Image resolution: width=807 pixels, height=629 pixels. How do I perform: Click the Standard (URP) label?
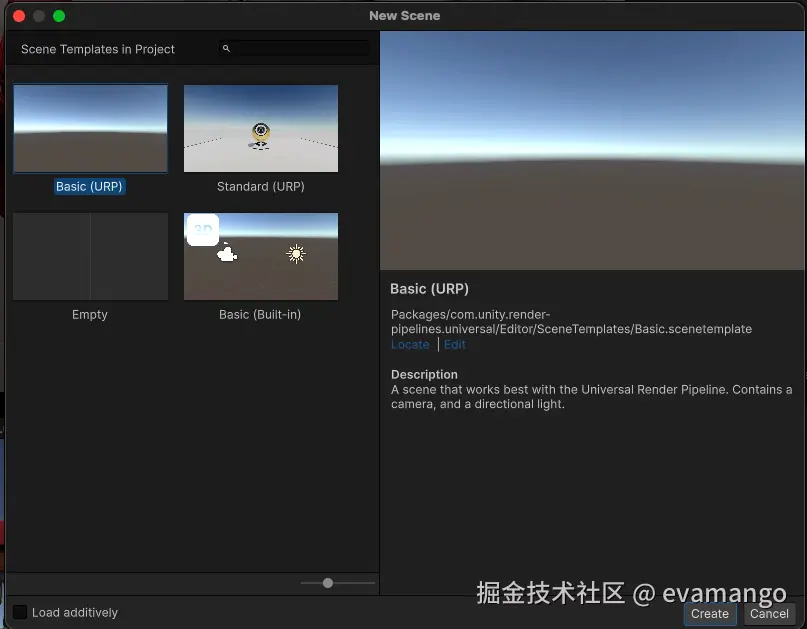(260, 186)
